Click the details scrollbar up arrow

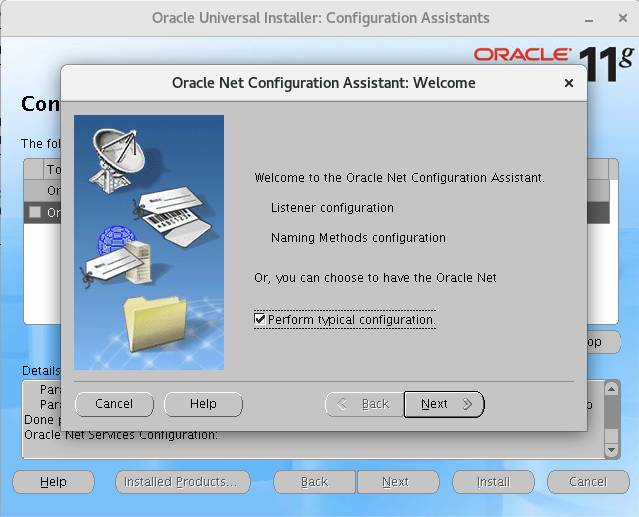[611, 389]
